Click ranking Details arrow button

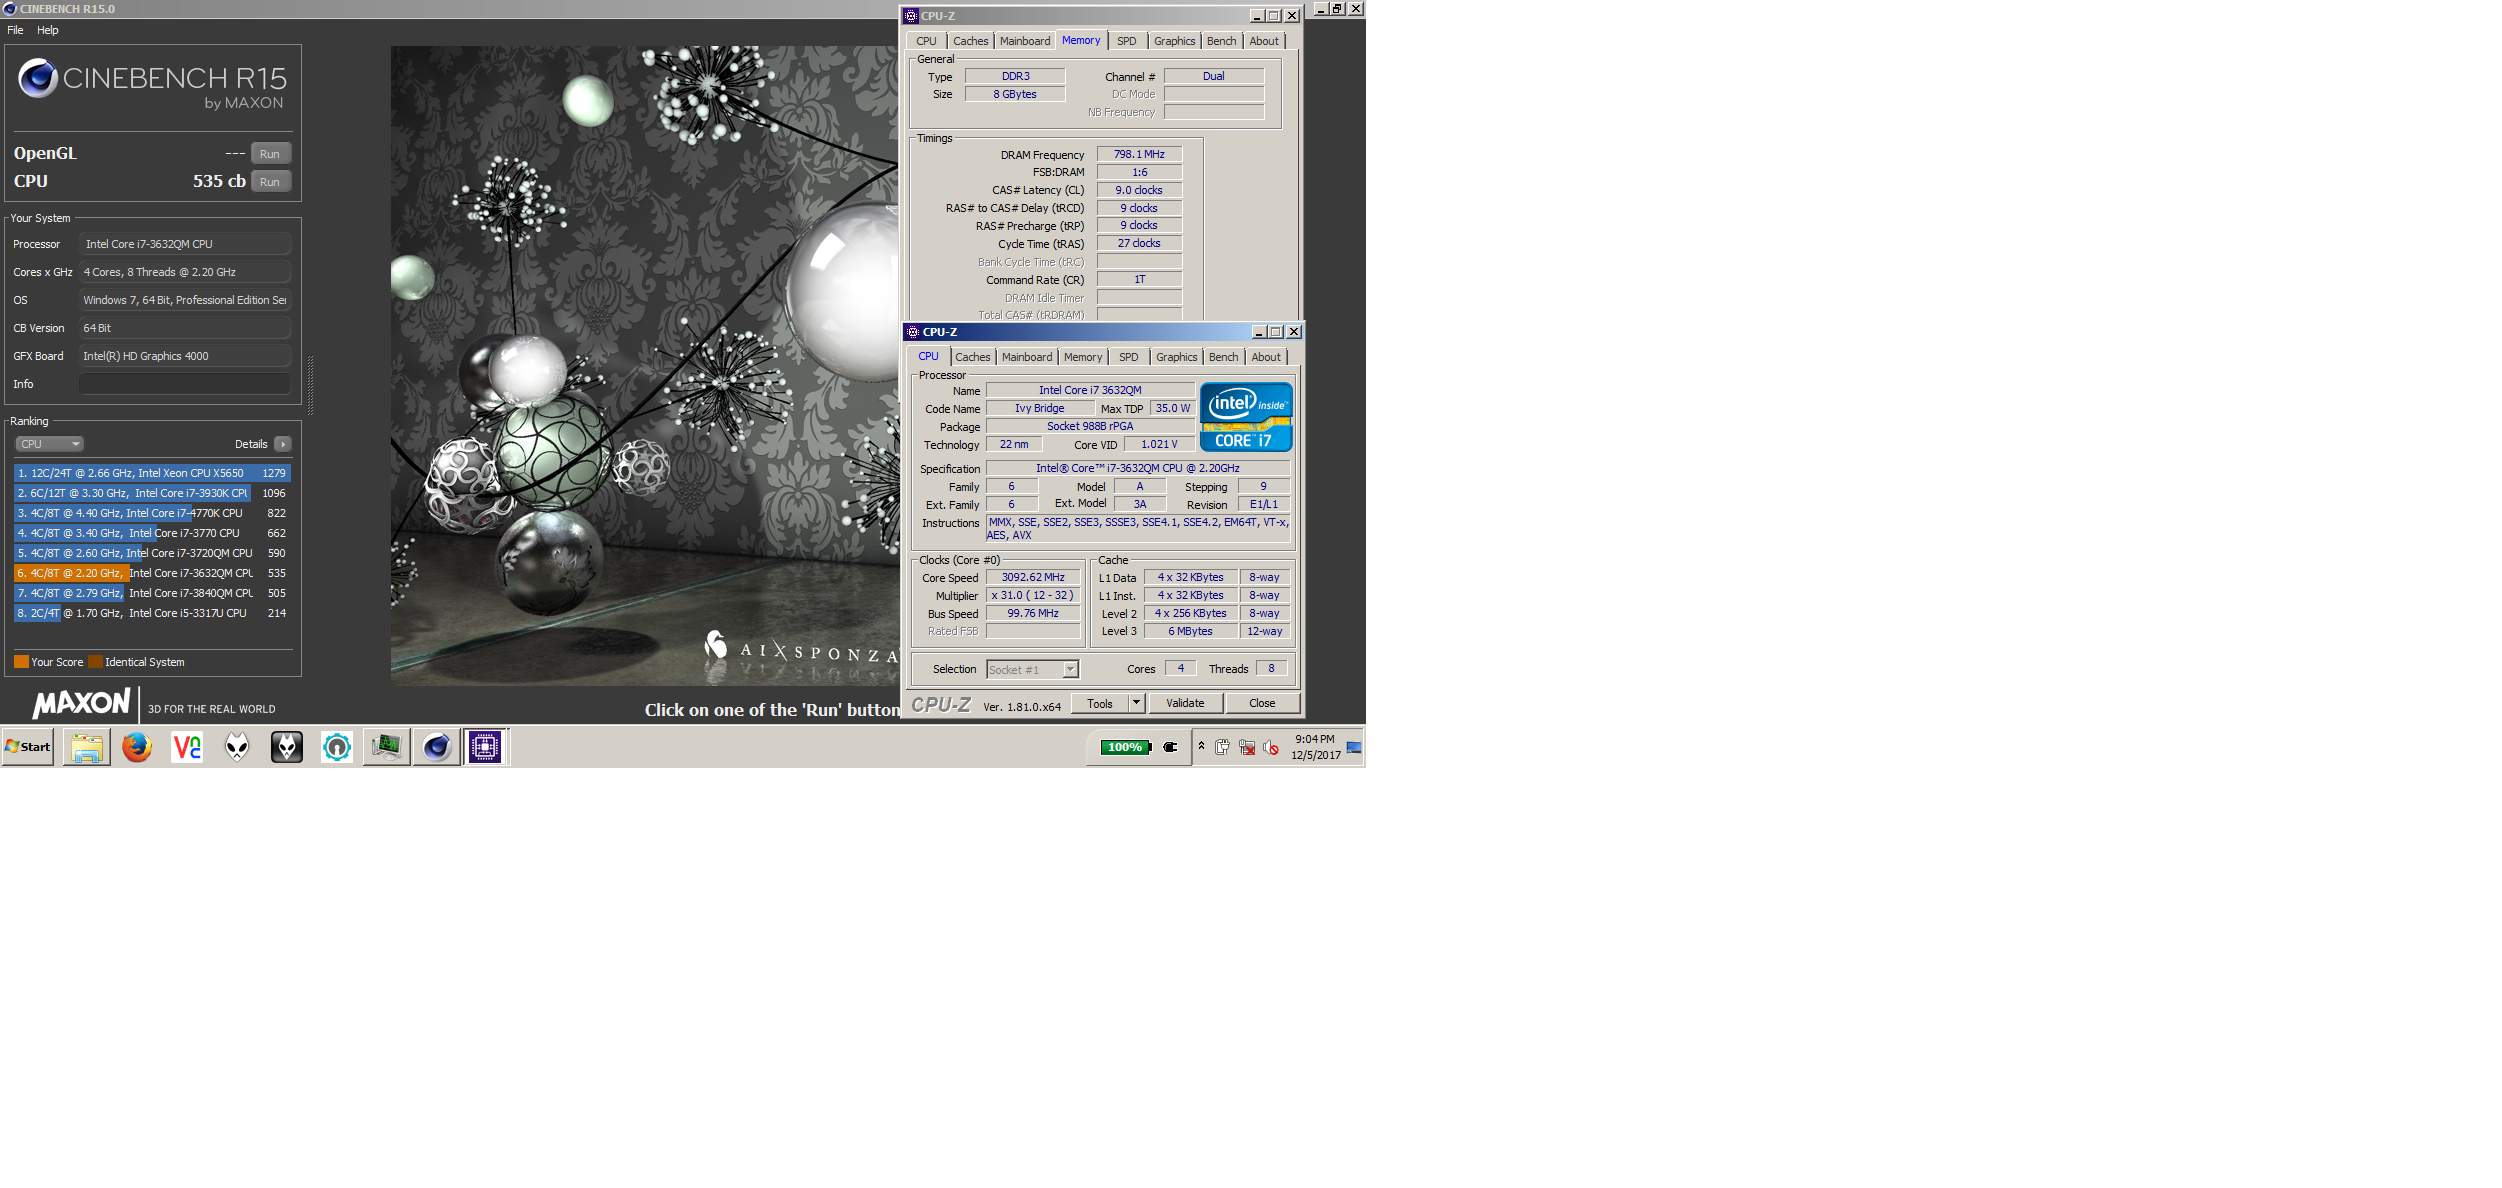tap(283, 444)
